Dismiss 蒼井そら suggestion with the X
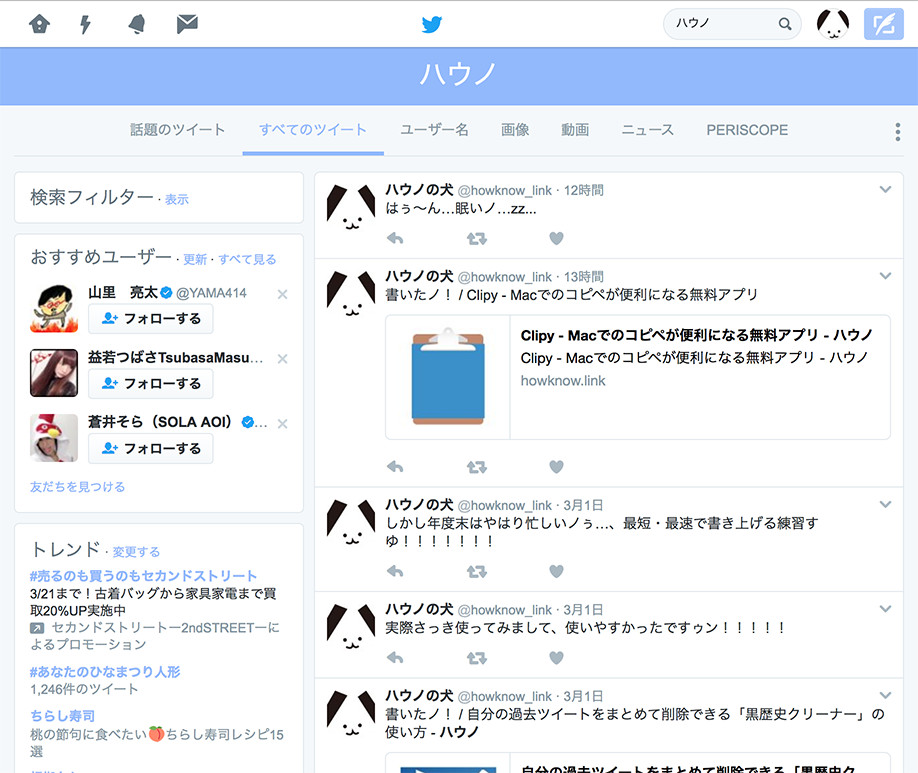Image resolution: width=918 pixels, height=773 pixels. tap(282, 423)
